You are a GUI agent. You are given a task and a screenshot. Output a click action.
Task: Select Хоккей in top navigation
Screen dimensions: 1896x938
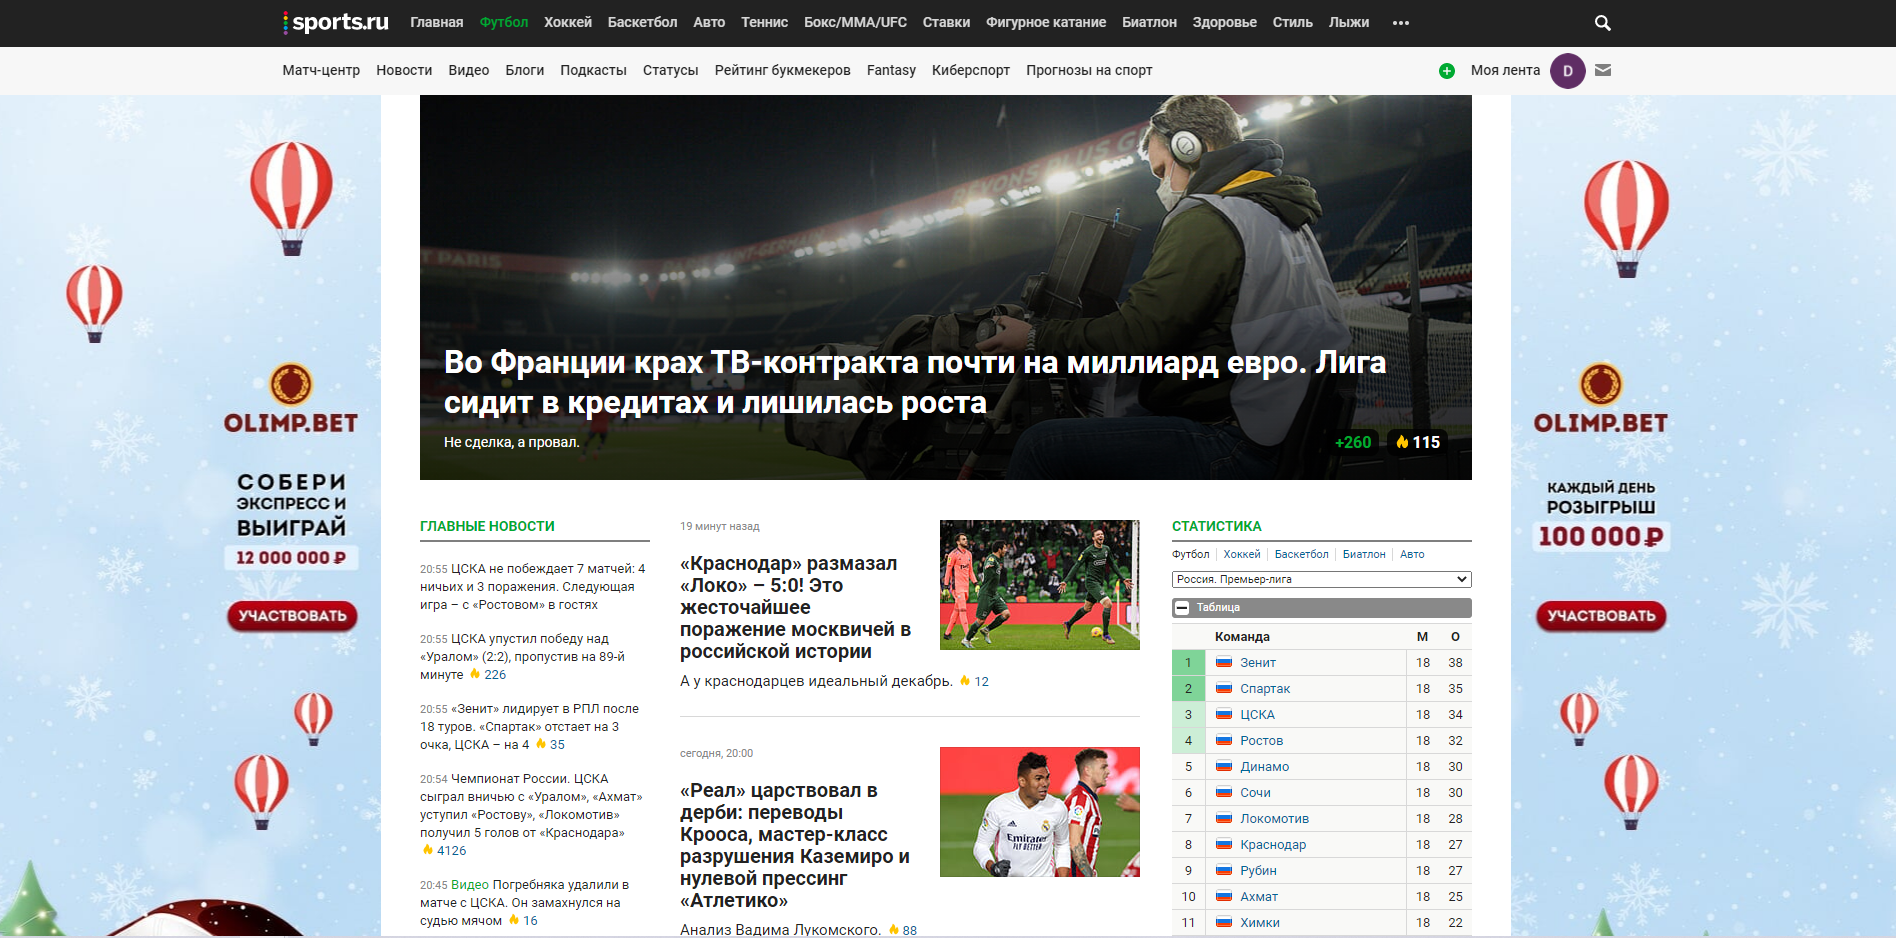pyautogui.click(x=568, y=22)
